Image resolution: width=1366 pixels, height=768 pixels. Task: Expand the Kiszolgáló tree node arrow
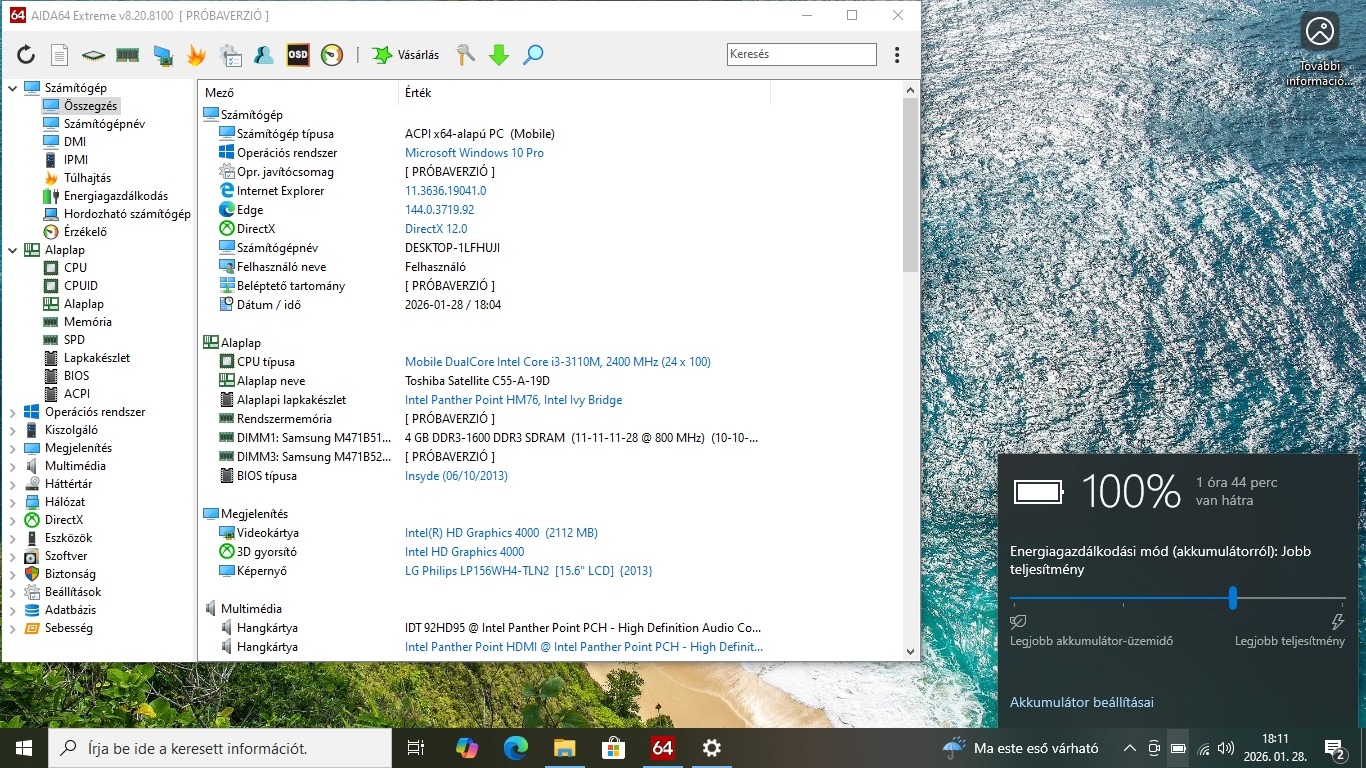click(13, 430)
